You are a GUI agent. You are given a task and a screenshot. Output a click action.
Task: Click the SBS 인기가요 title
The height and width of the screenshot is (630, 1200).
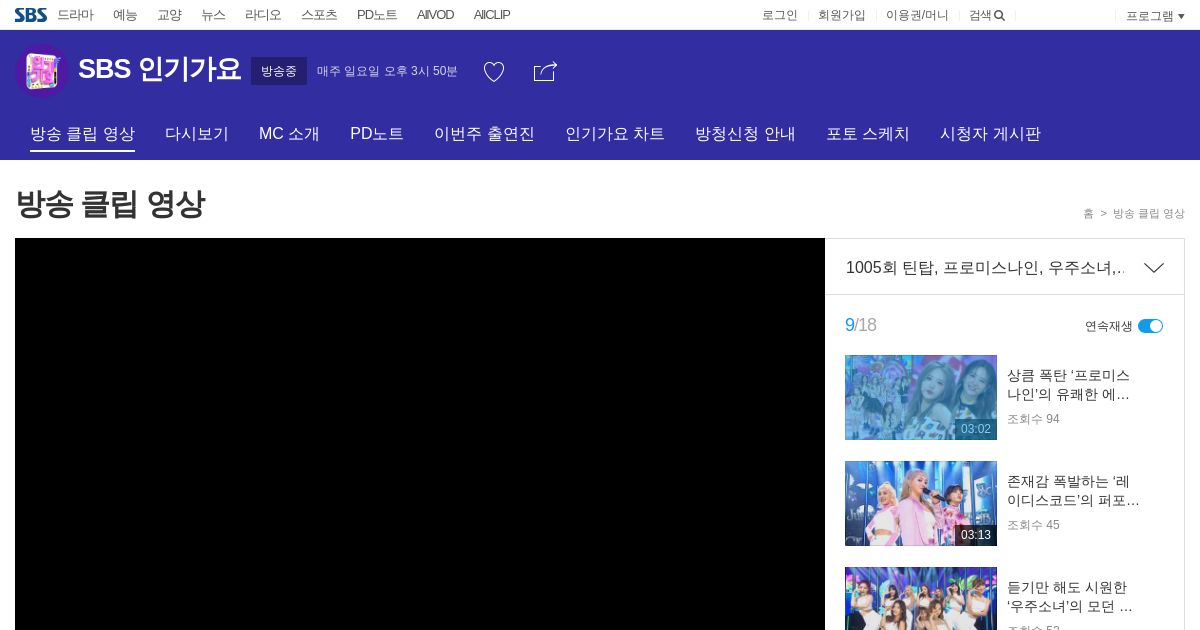[x=160, y=70]
